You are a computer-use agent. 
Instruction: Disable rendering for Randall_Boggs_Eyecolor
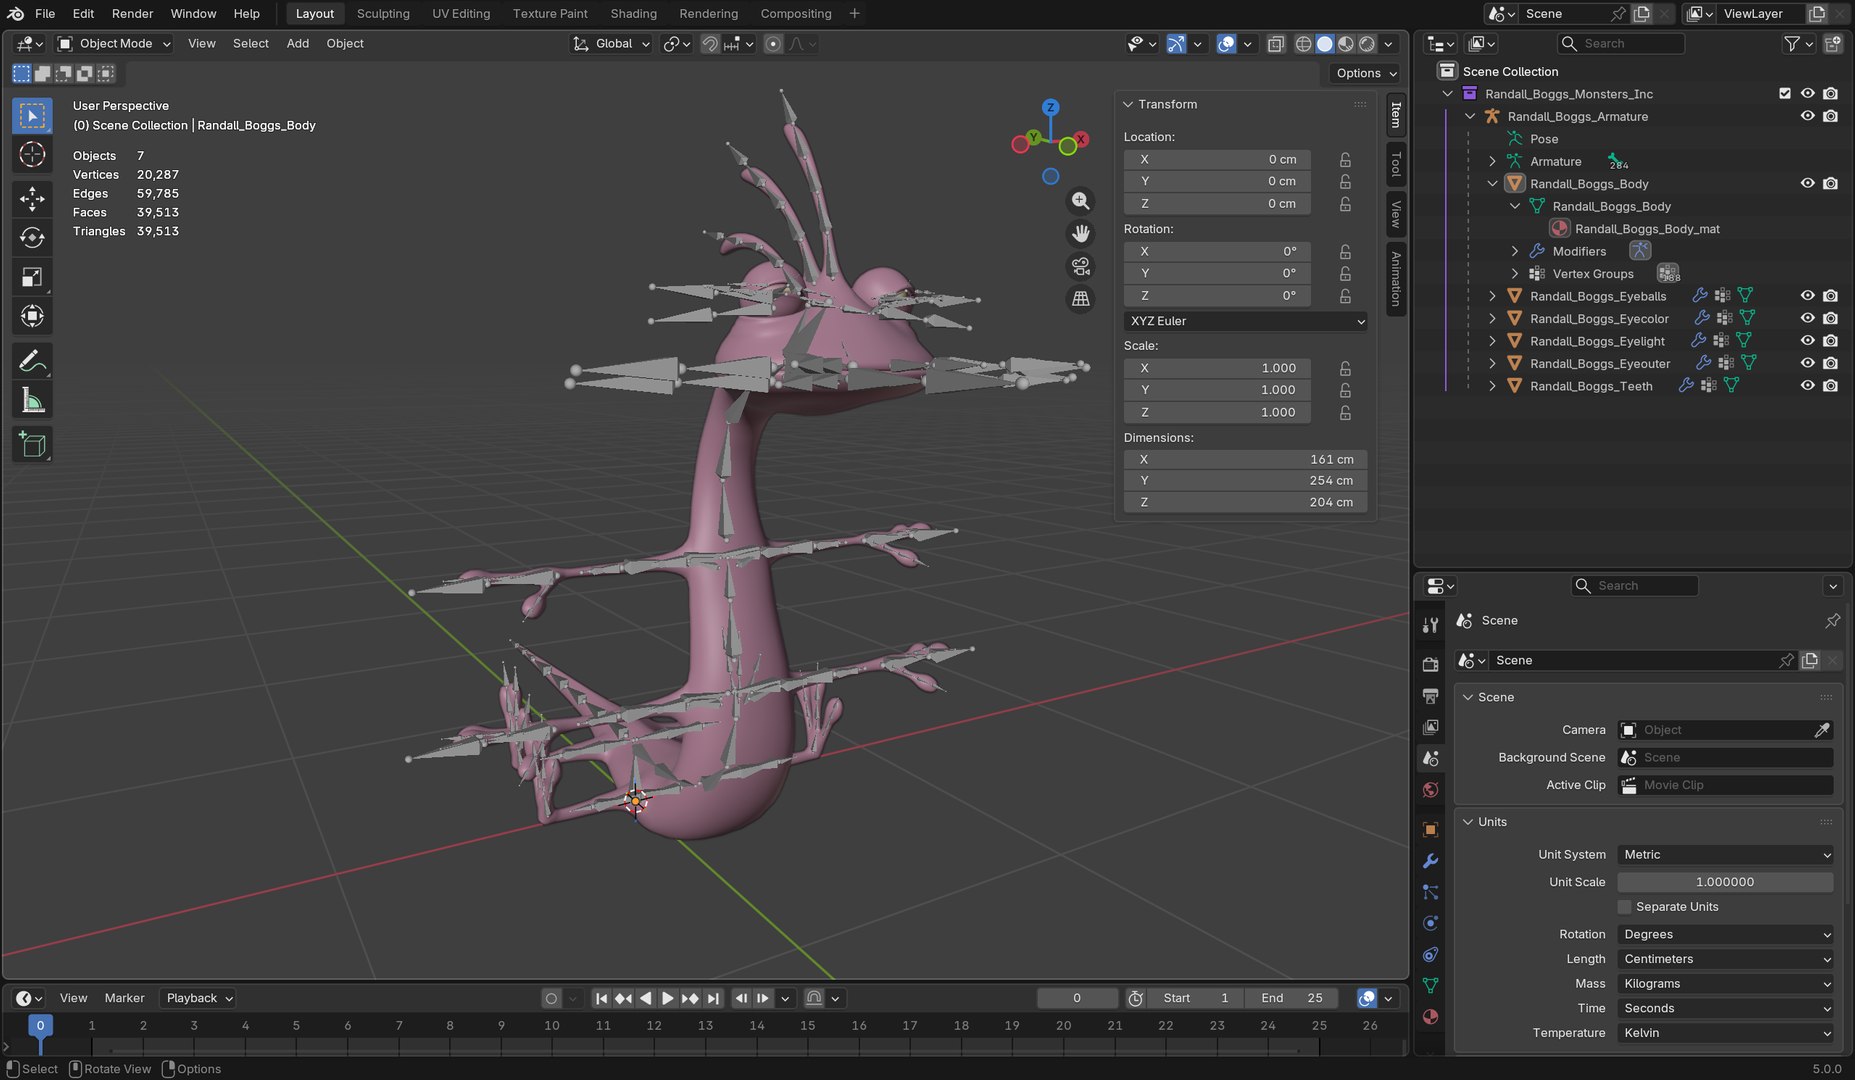pos(1830,318)
